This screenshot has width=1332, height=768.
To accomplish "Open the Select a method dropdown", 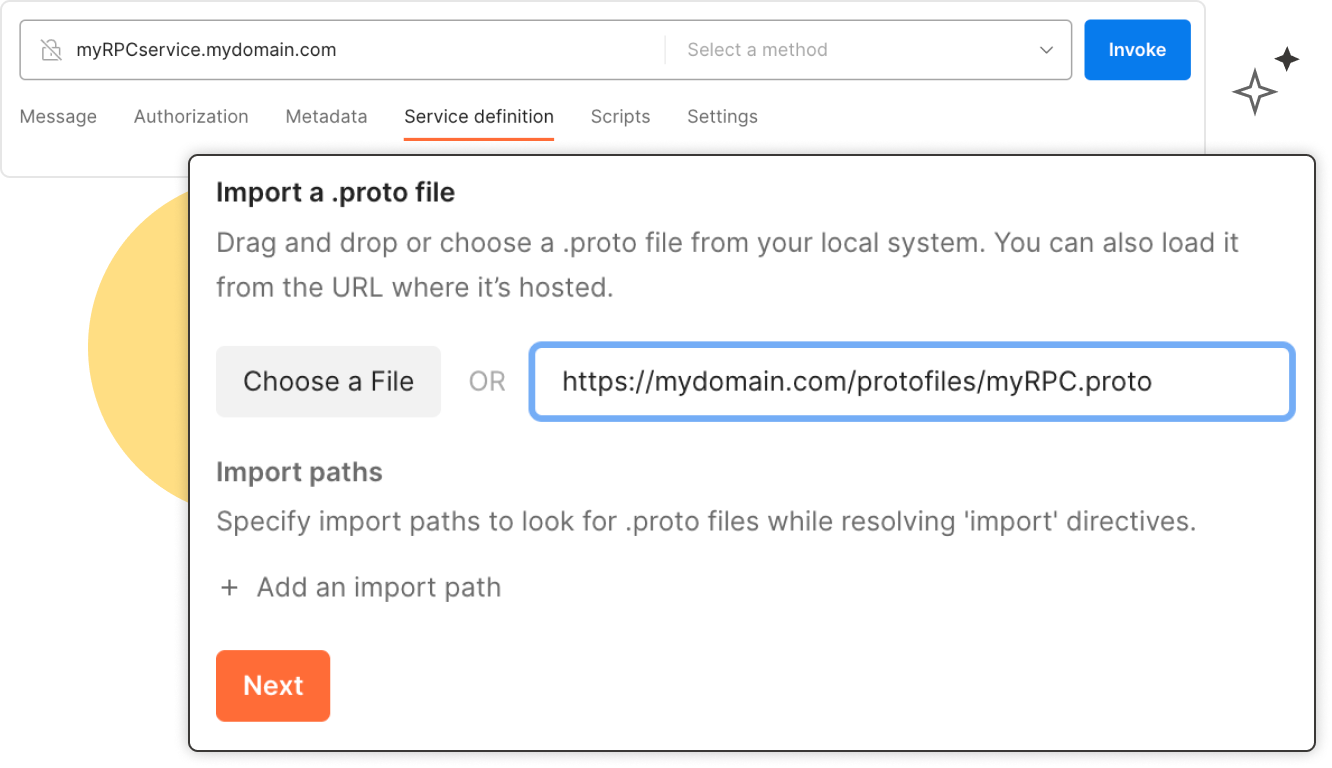I will 860,49.
